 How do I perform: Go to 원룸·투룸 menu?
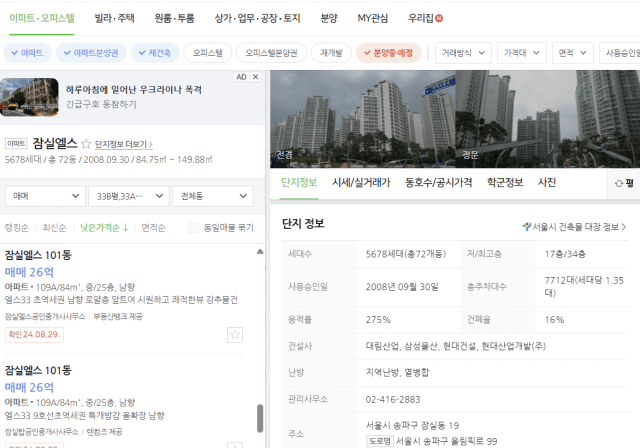[x=174, y=18]
